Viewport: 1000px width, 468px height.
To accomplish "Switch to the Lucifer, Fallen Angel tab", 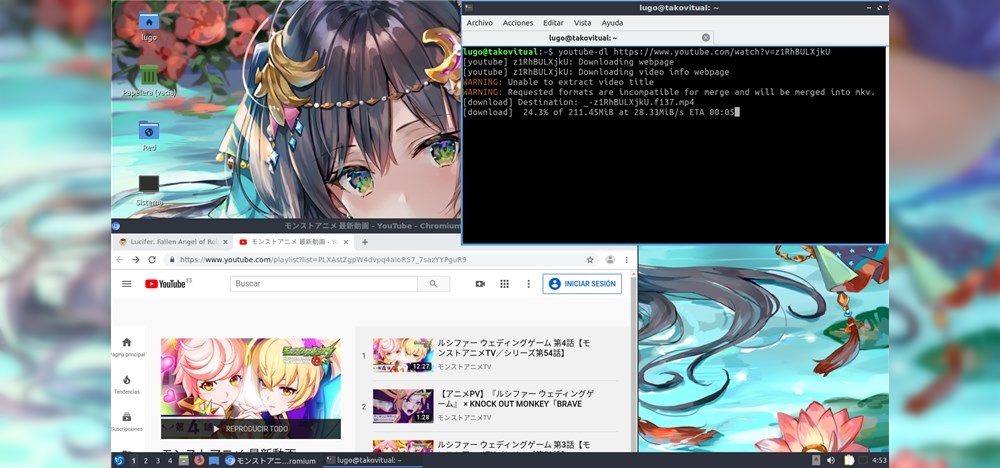I will click(171, 242).
